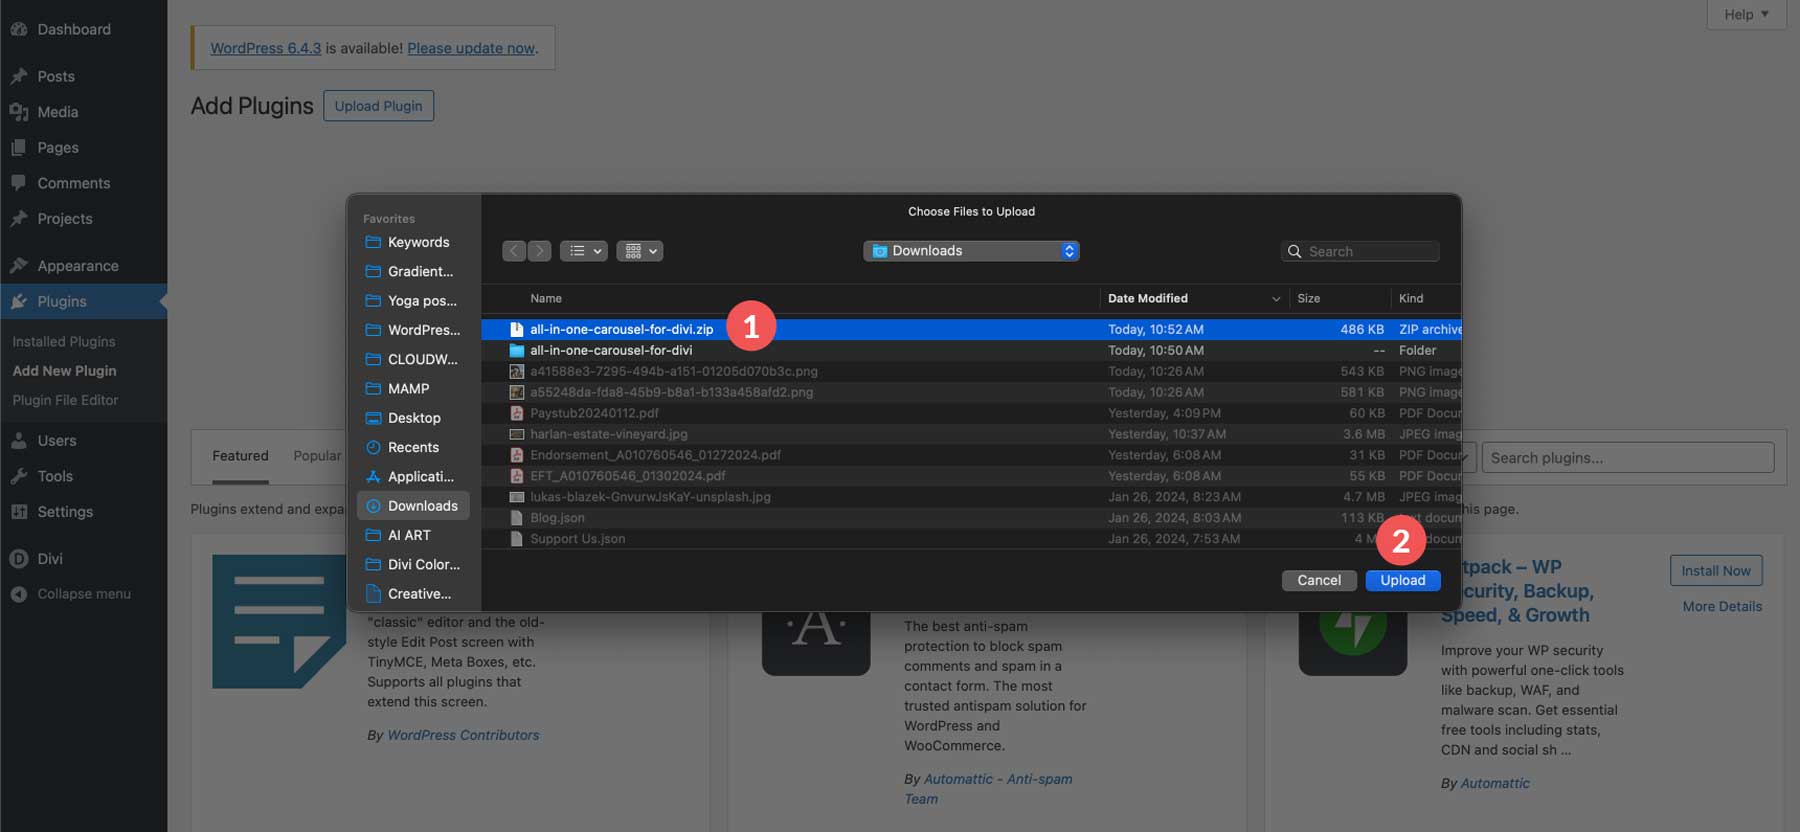Click the PDF icon of Paystub20240112.pdf

(x=516, y=413)
